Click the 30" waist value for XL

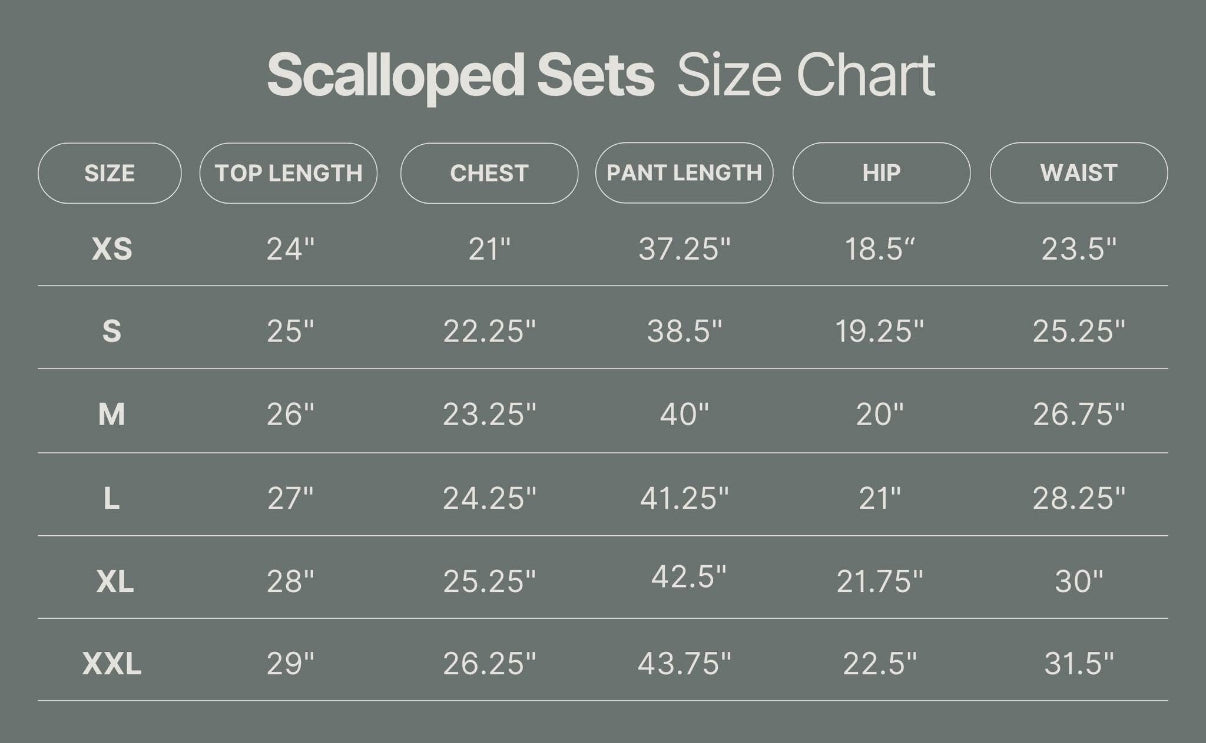pos(1079,581)
